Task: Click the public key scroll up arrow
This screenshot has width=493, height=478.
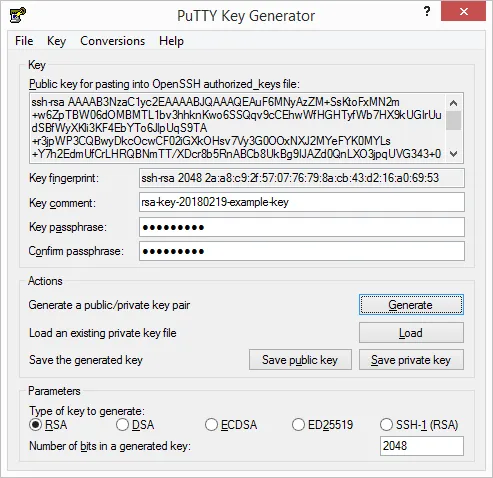Action: [453, 103]
